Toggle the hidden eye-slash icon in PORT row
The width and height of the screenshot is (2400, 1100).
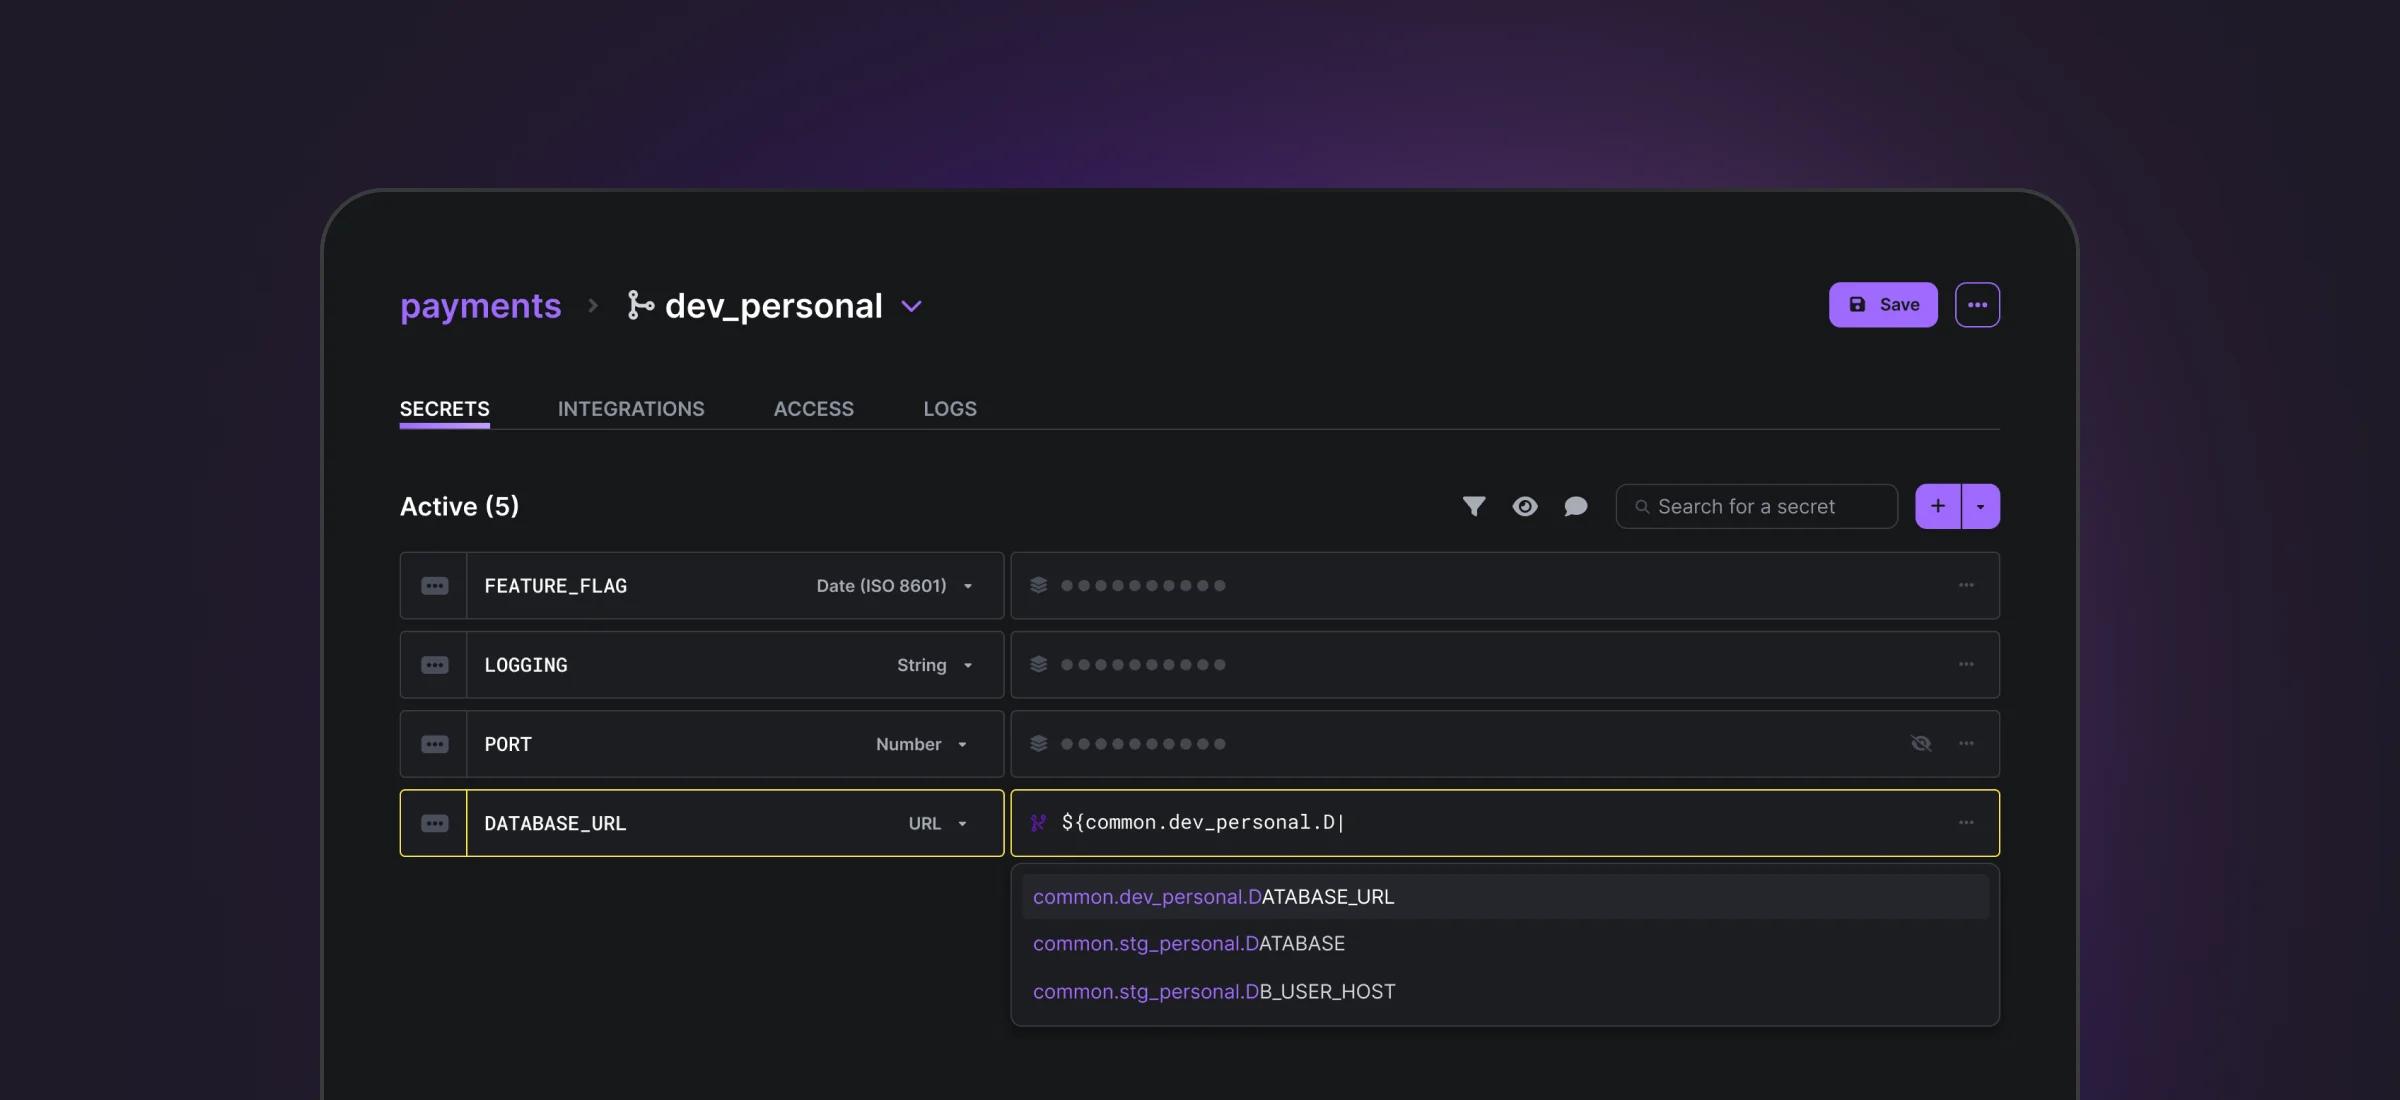pos(1920,743)
